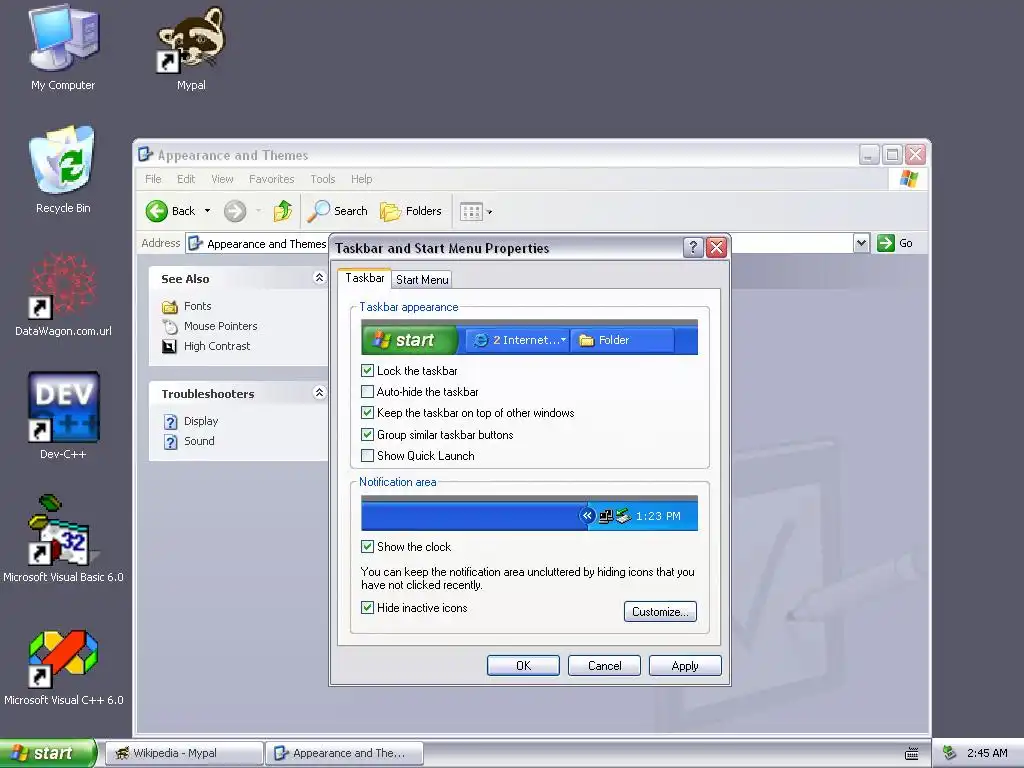Screen dimensions: 1024x768
Task: Select the Mypal raccoon shortcut icon
Action: 191,41
